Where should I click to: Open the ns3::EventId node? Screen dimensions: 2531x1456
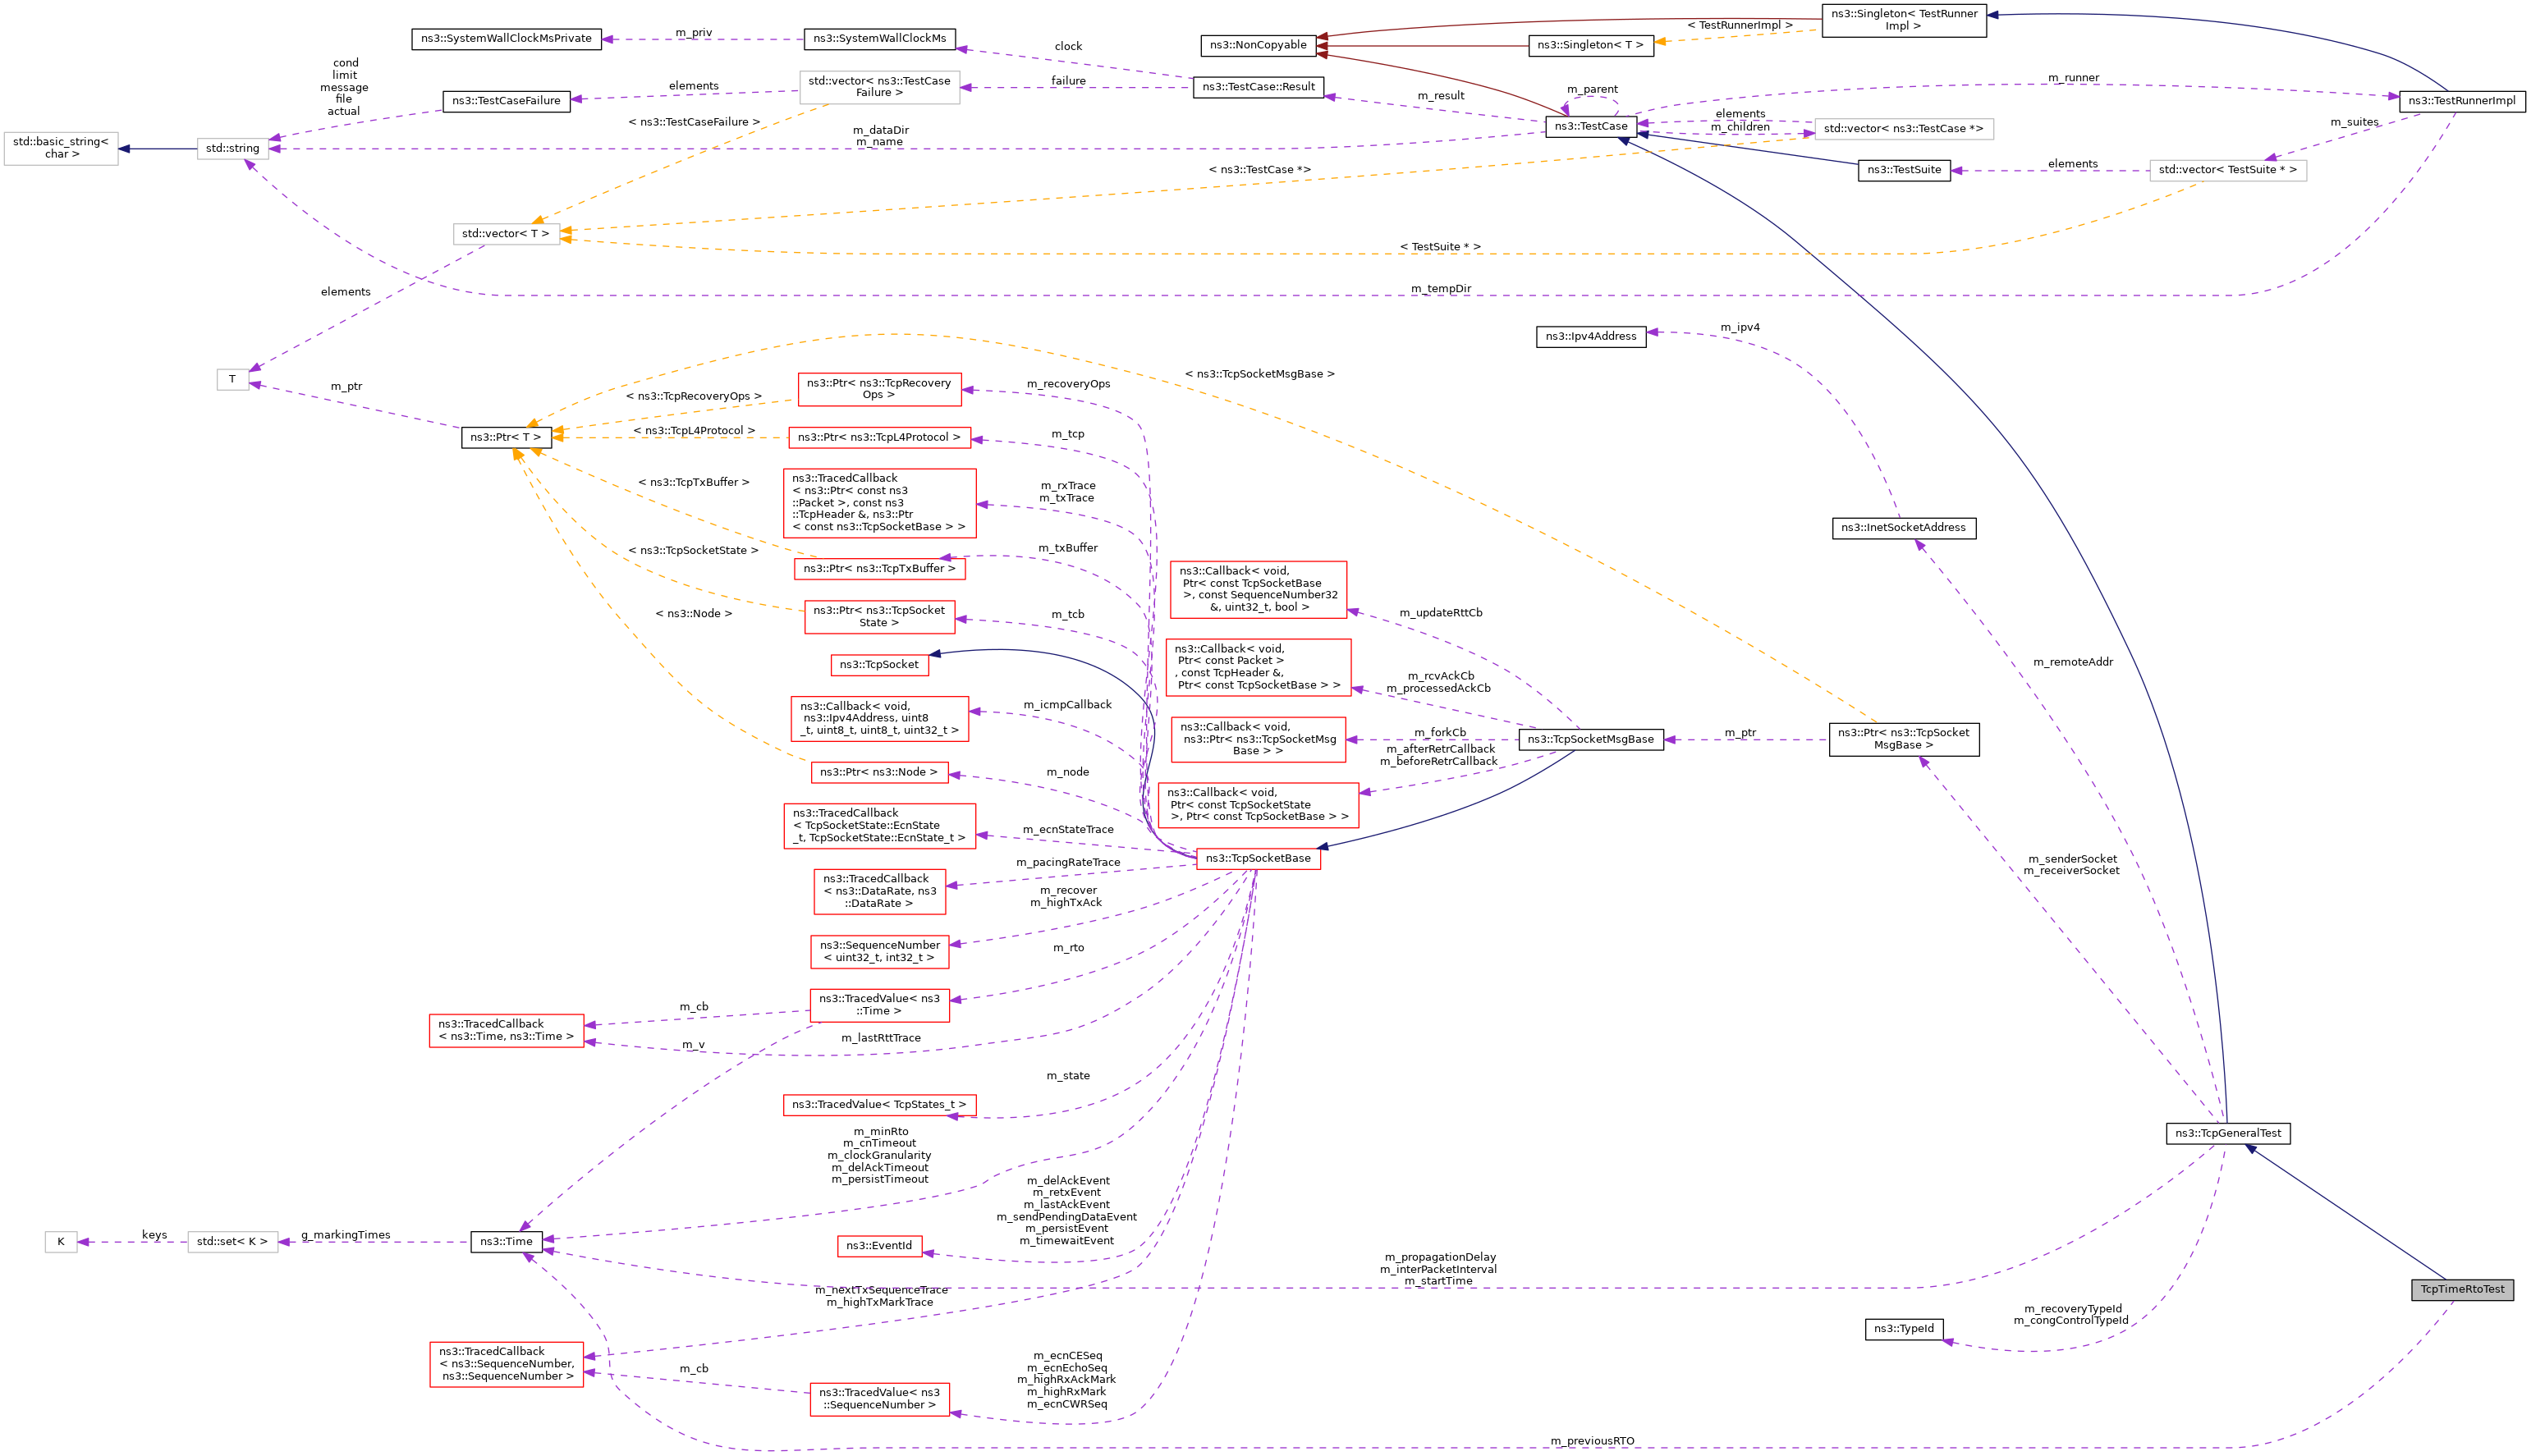click(x=878, y=1245)
